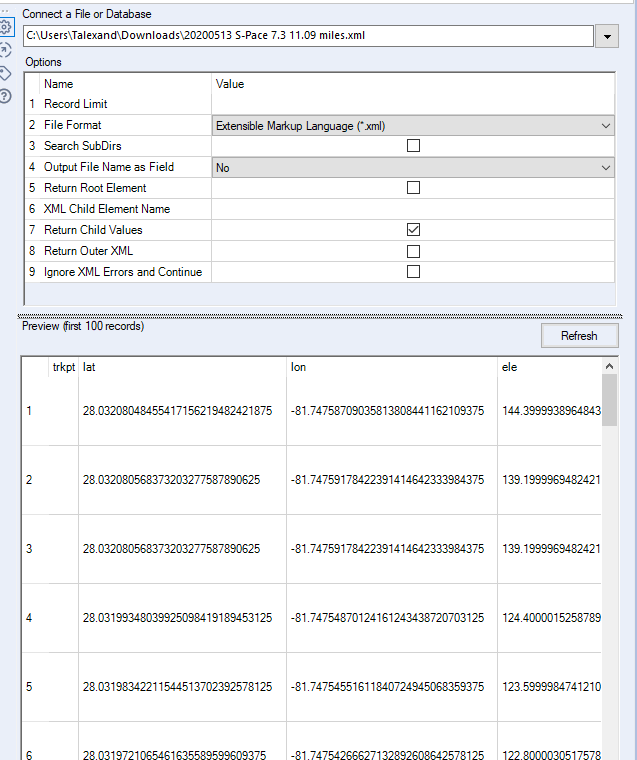Select the Search SubDirs row label

82,146
